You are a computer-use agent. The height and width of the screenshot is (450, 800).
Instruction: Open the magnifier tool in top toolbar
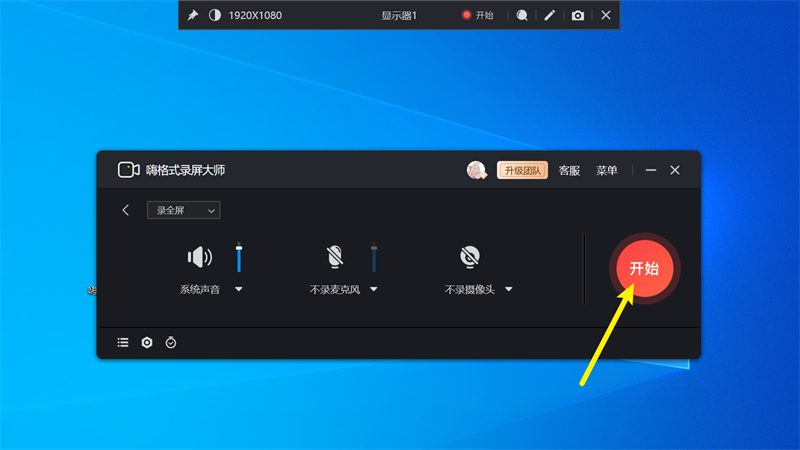[521, 15]
